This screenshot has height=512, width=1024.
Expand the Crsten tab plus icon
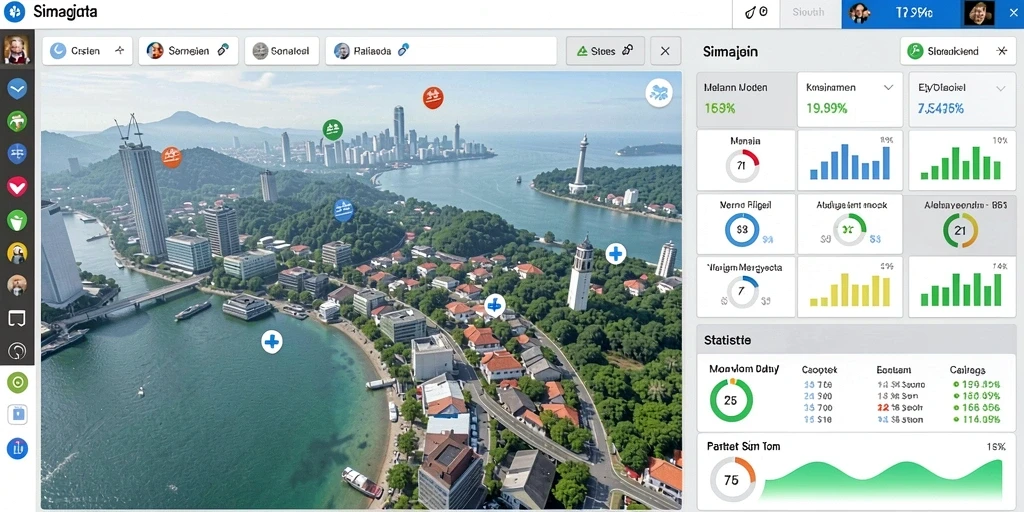120,50
